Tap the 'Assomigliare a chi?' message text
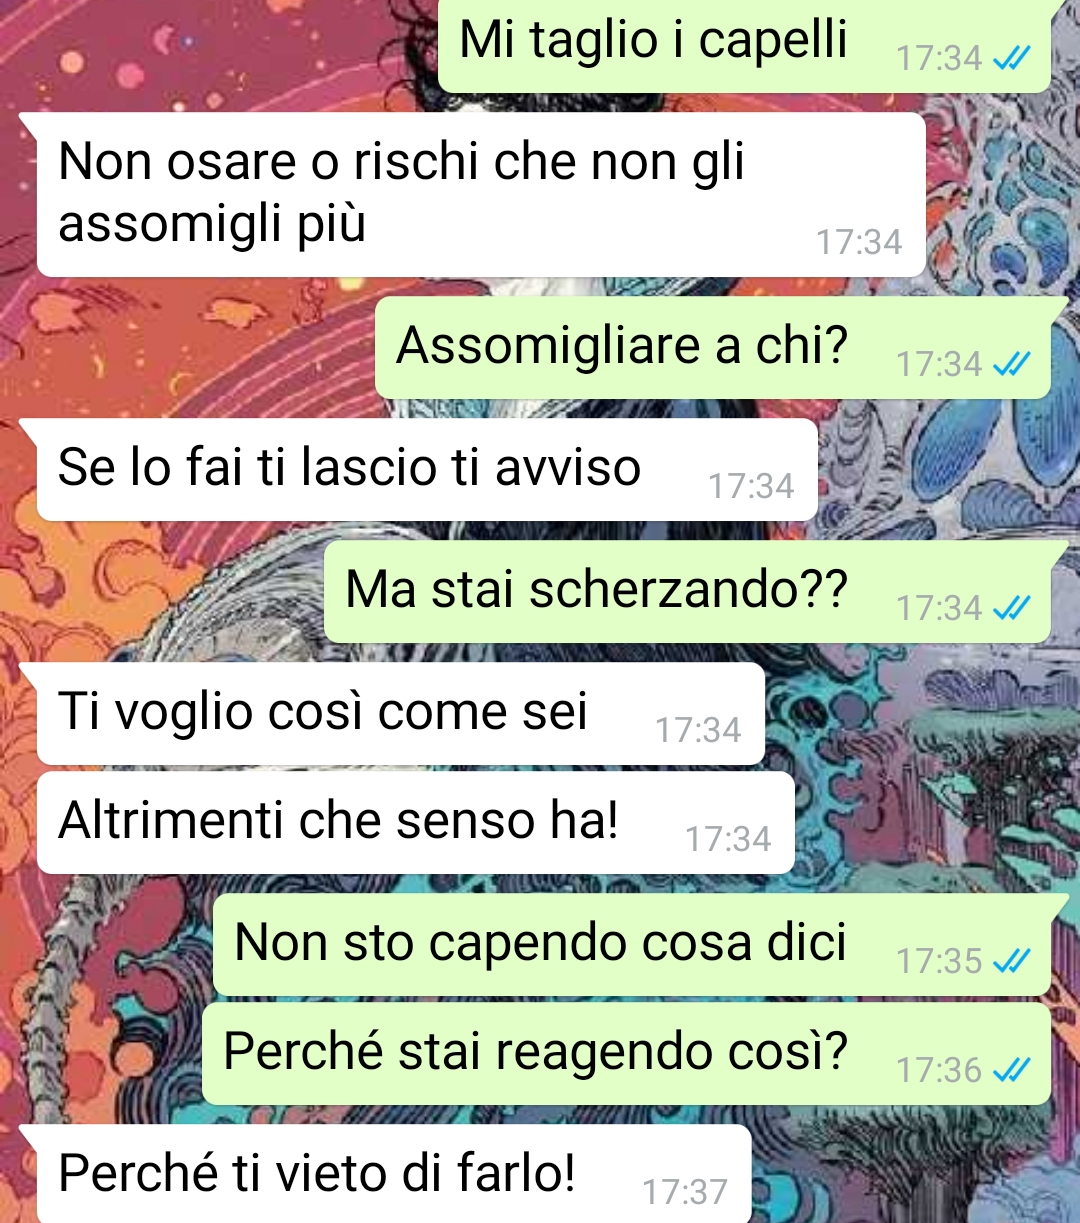Image resolution: width=1080 pixels, height=1223 pixels. [x=621, y=346]
